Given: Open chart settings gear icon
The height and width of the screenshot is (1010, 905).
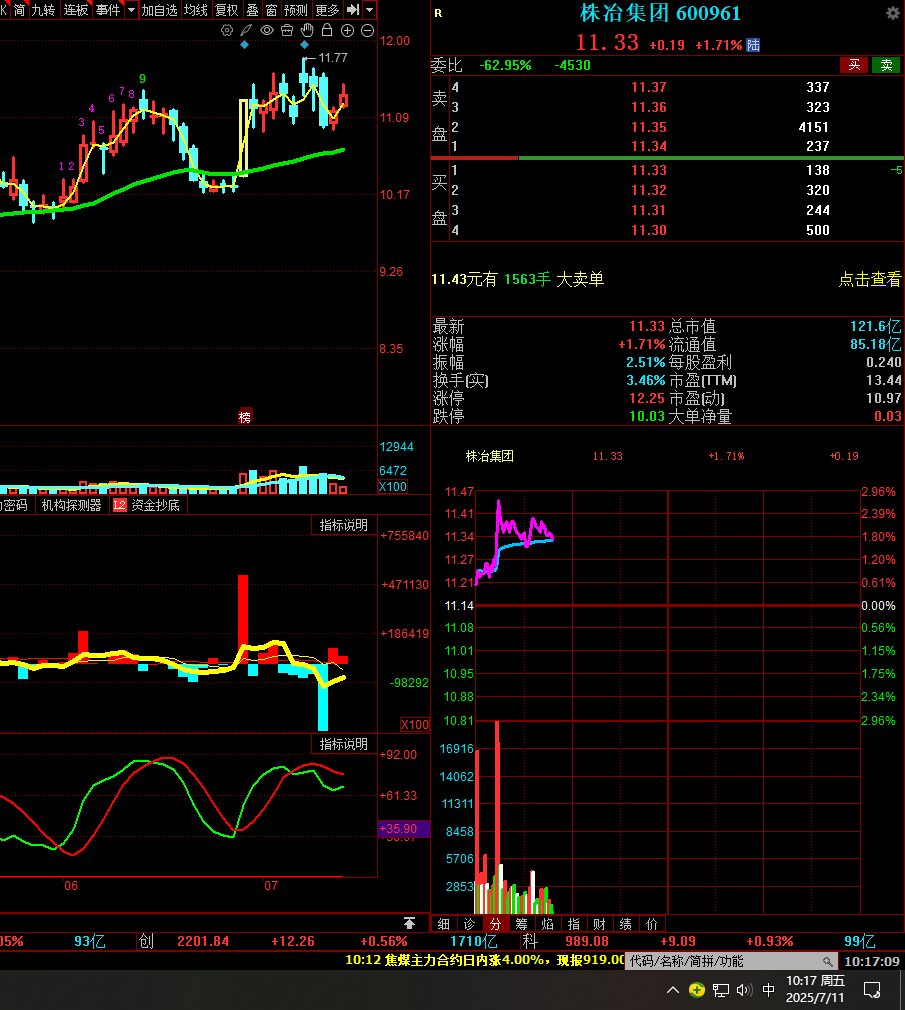Looking at the screenshot, I should [x=227, y=30].
